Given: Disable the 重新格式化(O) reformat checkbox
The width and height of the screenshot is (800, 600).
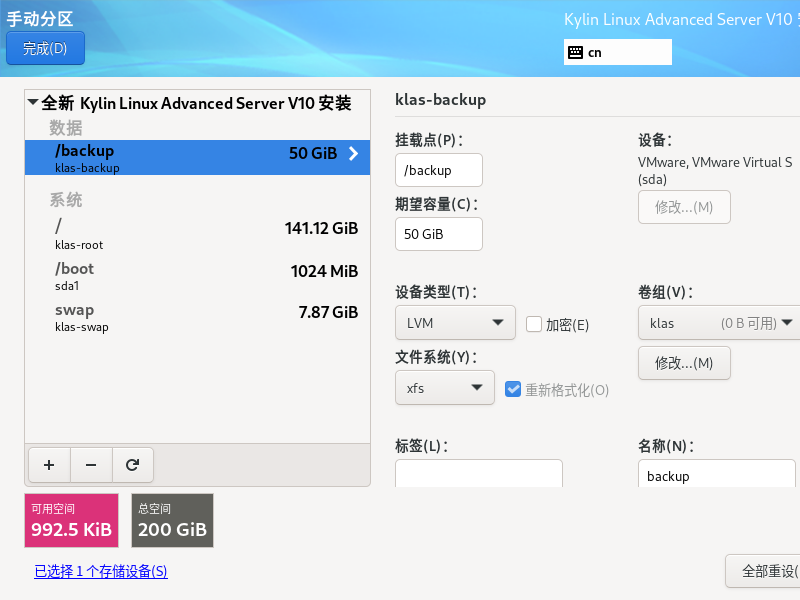Looking at the screenshot, I should click(x=513, y=390).
